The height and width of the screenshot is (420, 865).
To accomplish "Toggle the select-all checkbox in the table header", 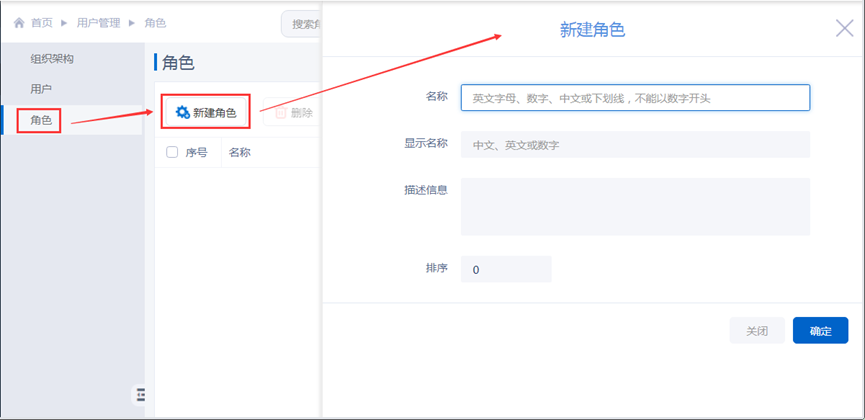I will point(172,153).
